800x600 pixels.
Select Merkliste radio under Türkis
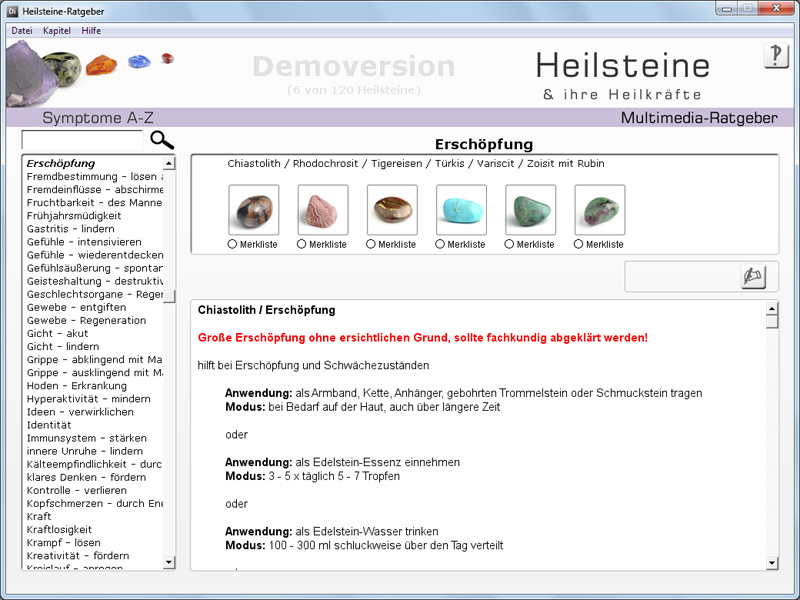pyautogui.click(x=441, y=244)
